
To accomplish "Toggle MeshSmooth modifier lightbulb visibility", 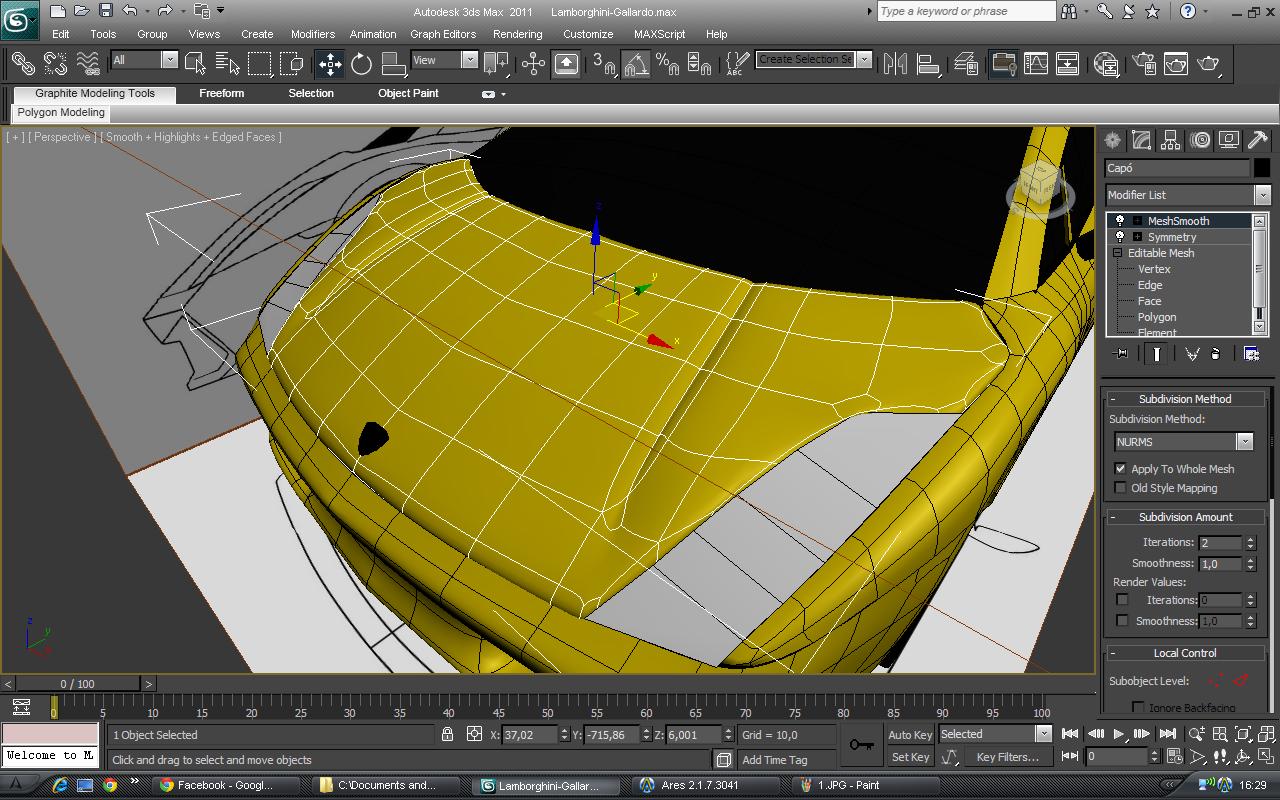I will [1120, 221].
